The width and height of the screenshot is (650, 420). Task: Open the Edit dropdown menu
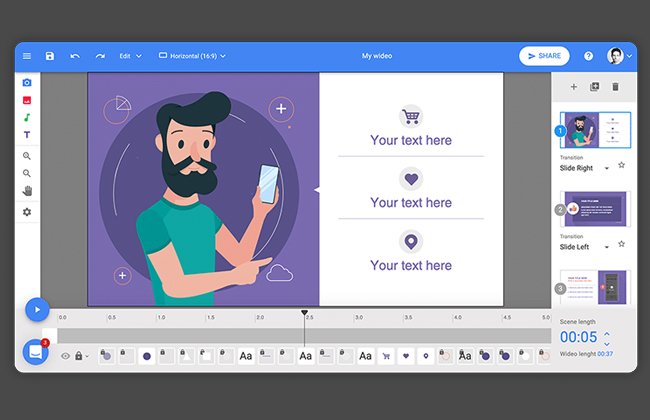click(130, 56)
